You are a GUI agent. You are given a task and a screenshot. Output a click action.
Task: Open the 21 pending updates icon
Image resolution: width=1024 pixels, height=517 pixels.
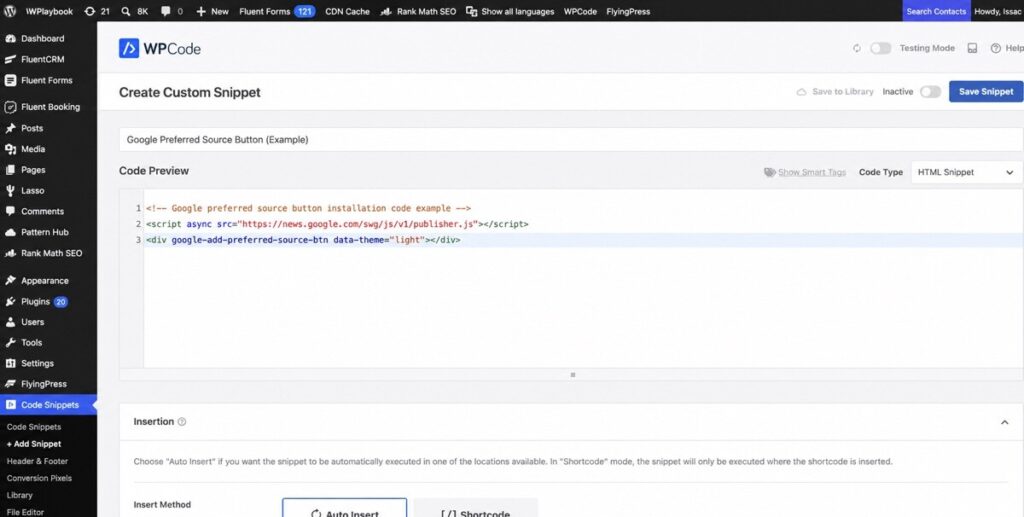pyautogui.click(x=97, y=11)
